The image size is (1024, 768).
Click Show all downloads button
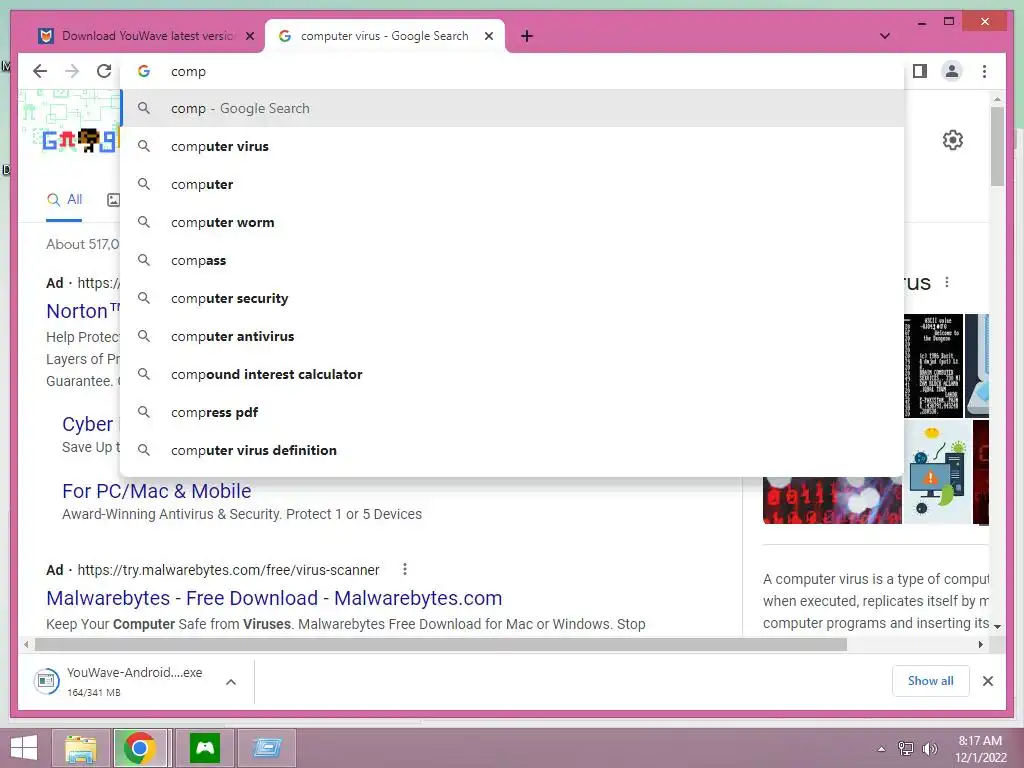tap(931, 681)
